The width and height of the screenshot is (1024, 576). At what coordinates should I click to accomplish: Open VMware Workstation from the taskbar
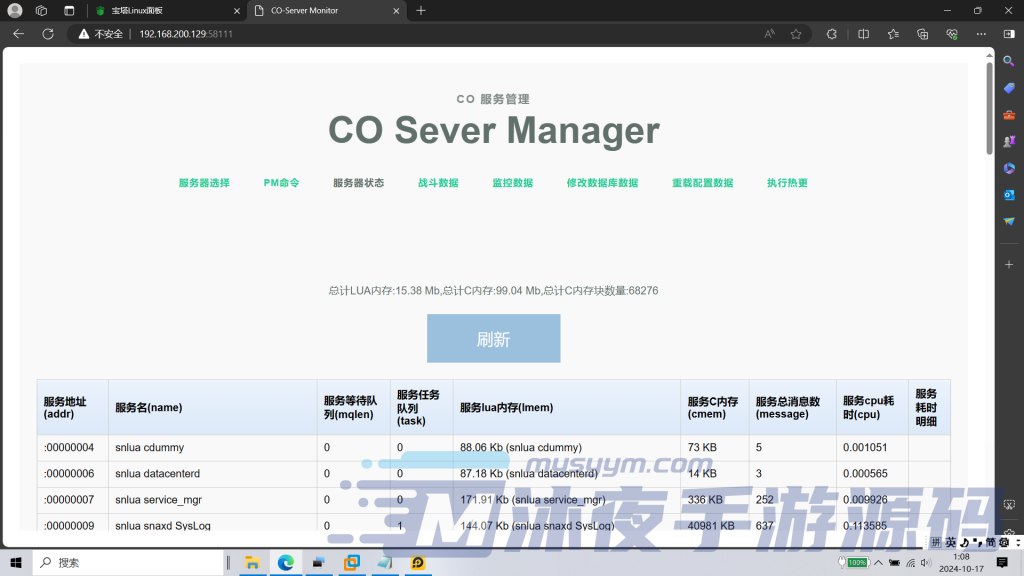click(352, 562)
